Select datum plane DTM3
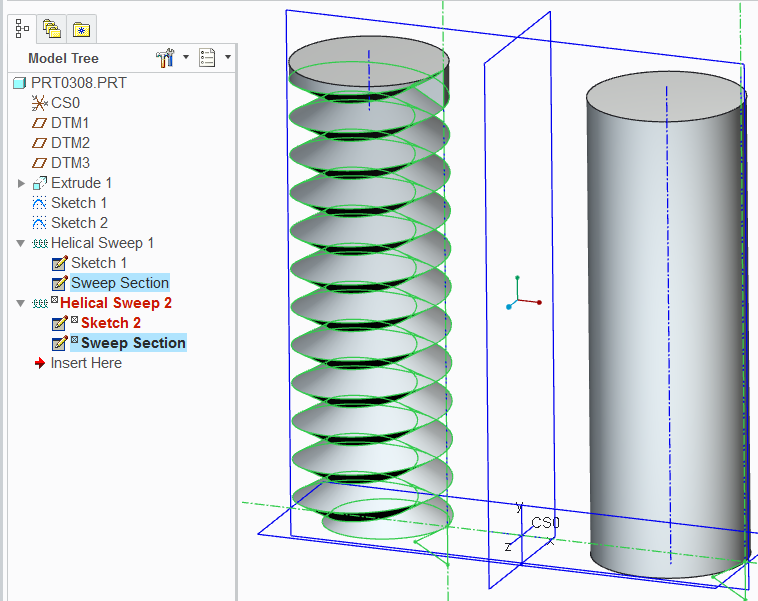The width and height of the screenshot is (758, 601). point(70,162)
